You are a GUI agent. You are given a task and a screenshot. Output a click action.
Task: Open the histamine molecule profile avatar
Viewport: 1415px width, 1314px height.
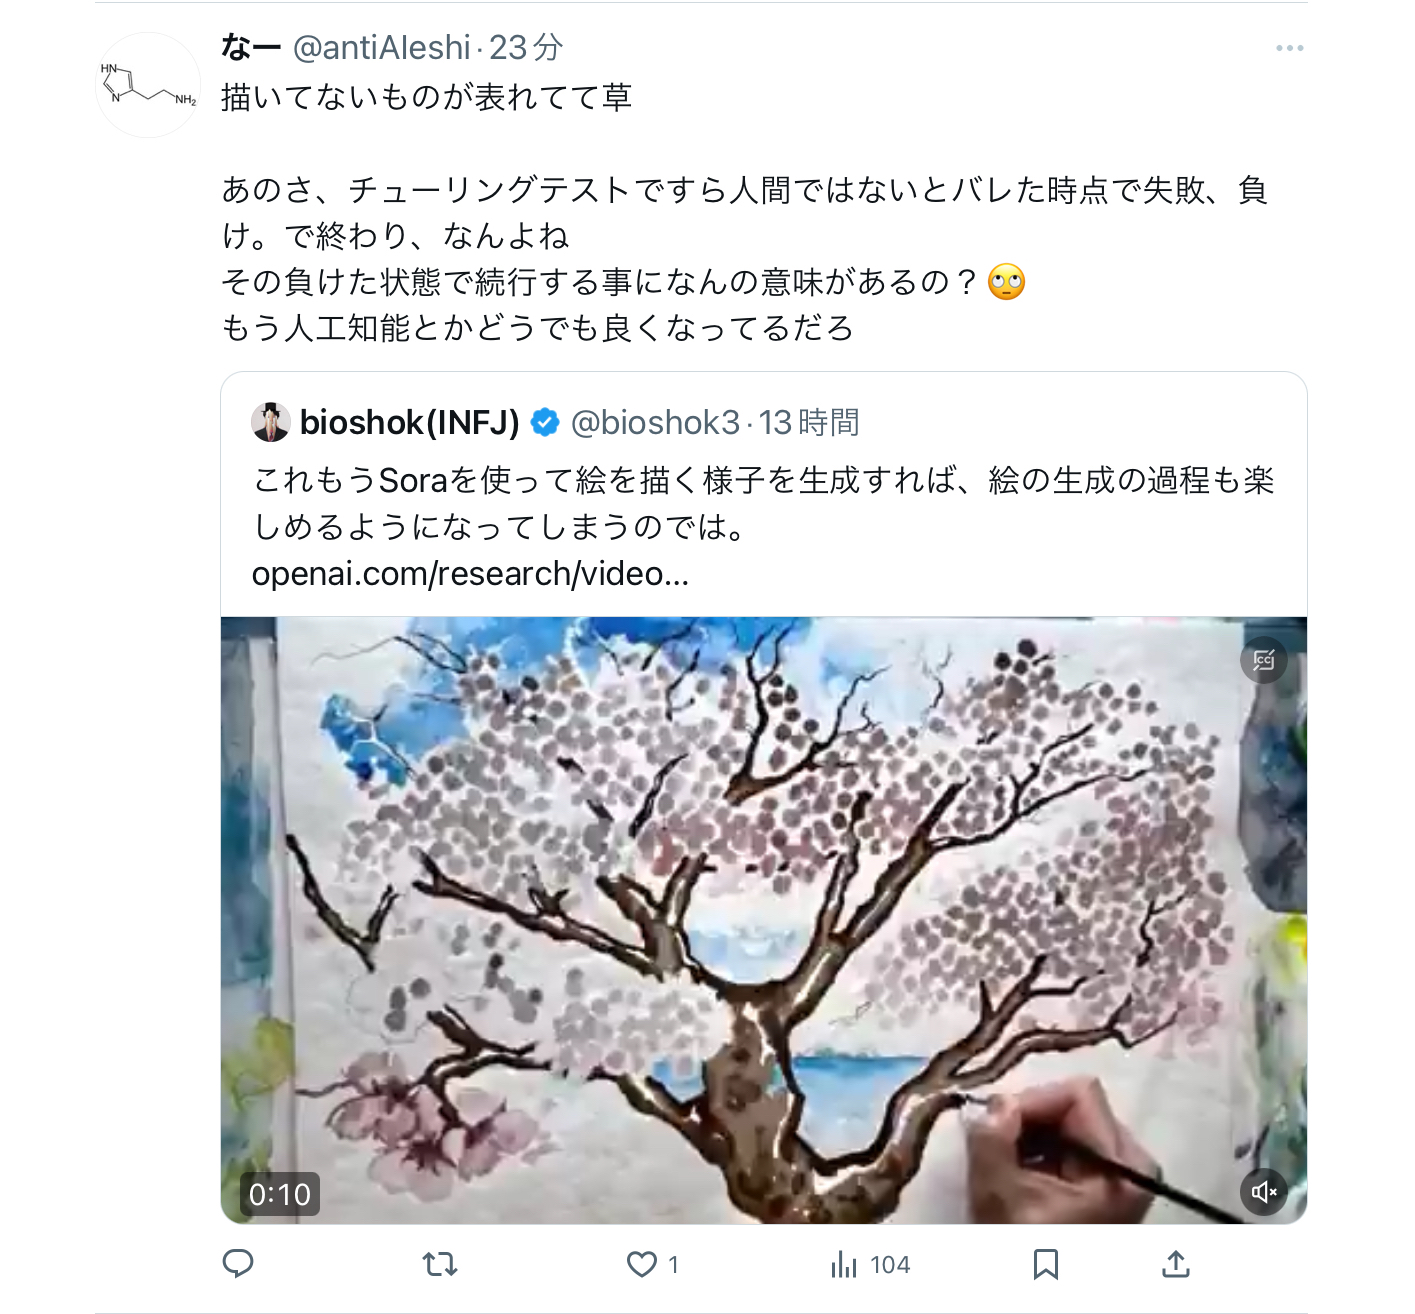coord(148,85)
